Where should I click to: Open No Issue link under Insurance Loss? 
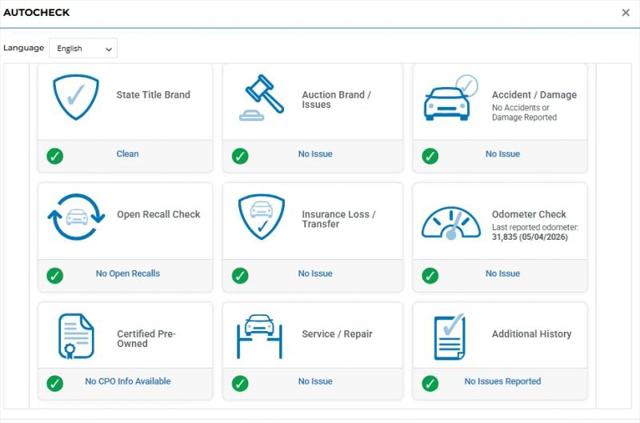pyautogui.click(x=315, y=274)
